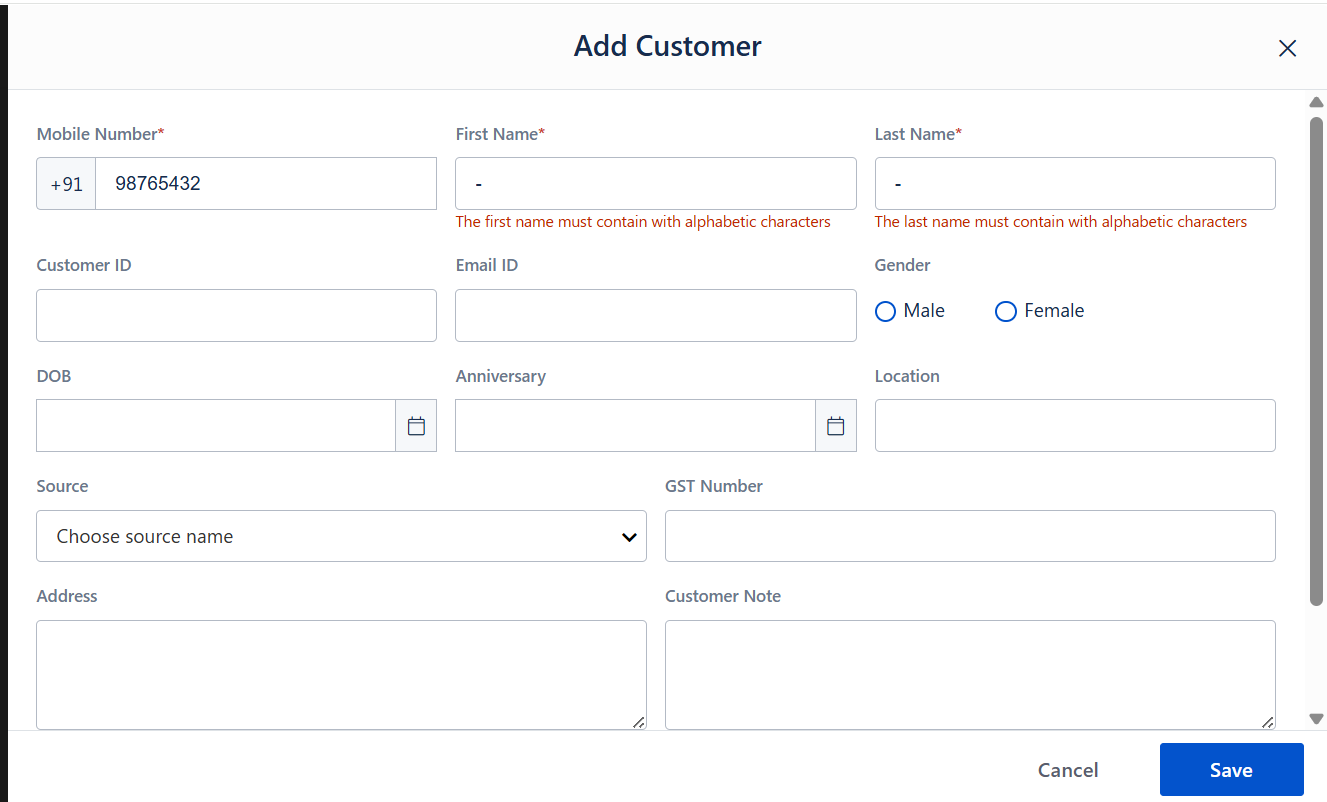Click the +91 country code prefix
This screenshot has width=1327, height=802.
pyautogui.click(x=66, y=184)
